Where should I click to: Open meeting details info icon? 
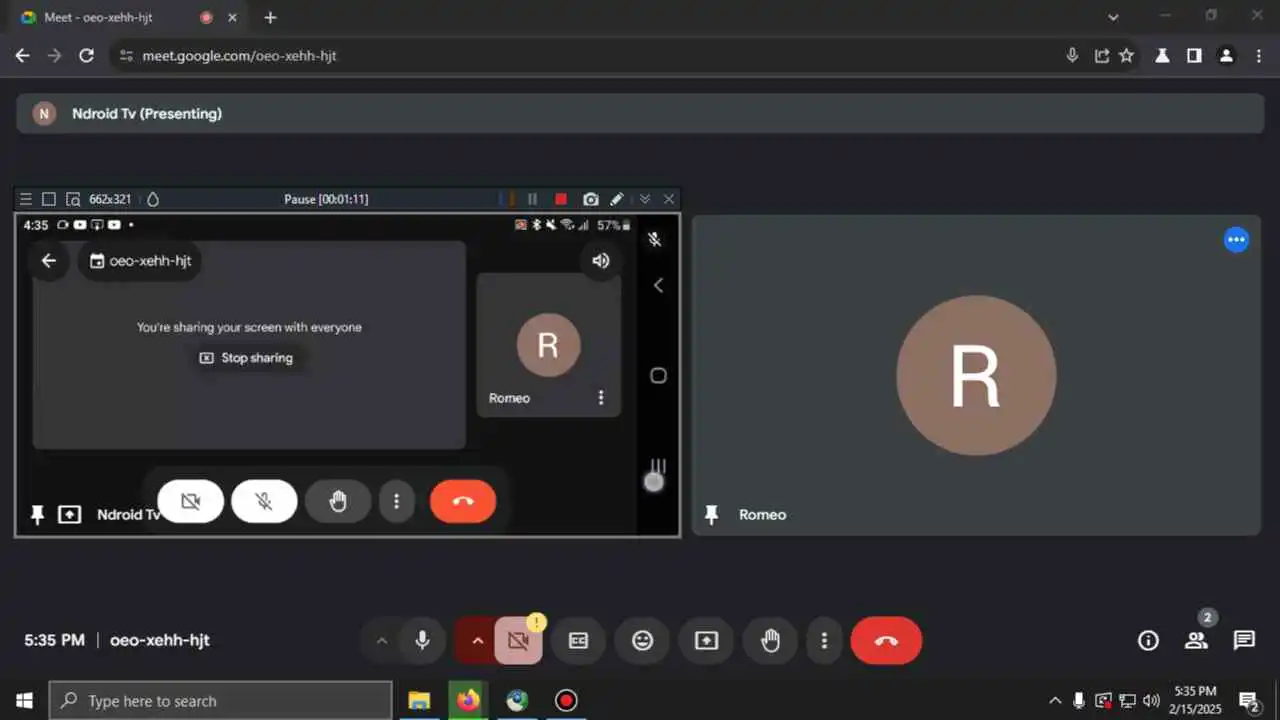(x=1148, y=641)
